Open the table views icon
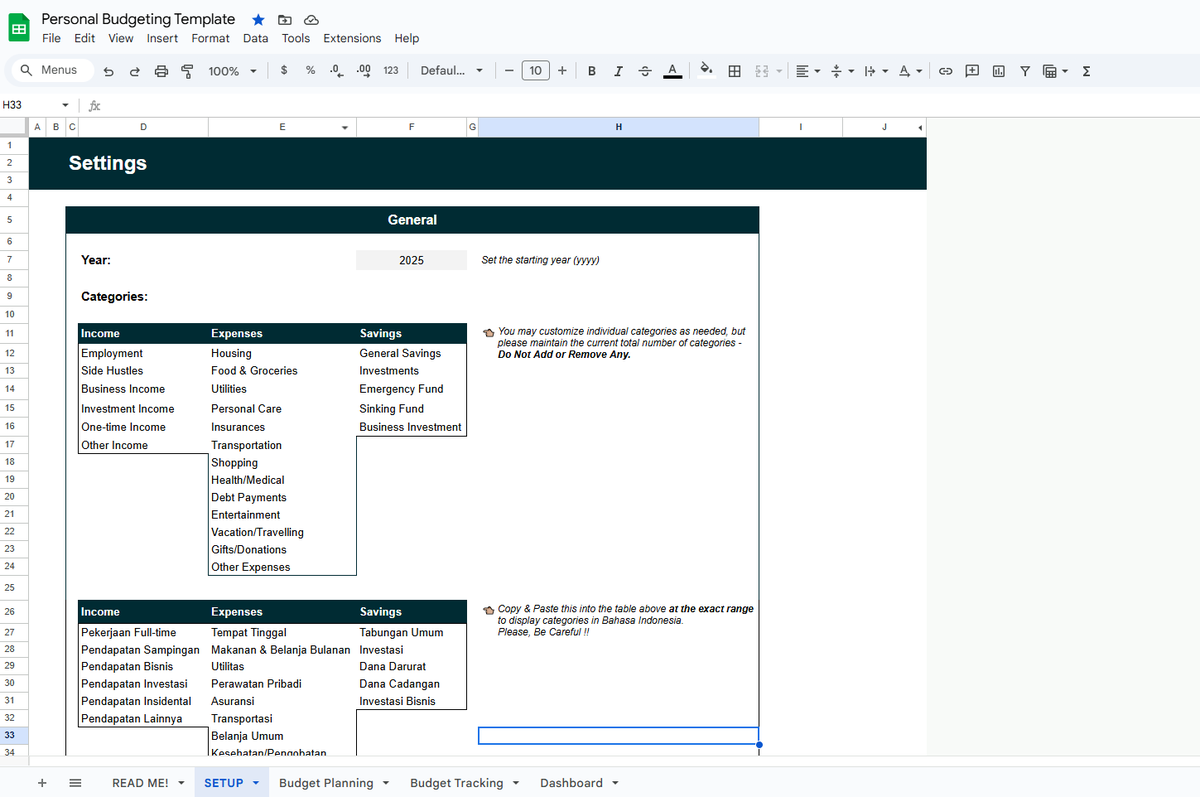 (1049, 71)
